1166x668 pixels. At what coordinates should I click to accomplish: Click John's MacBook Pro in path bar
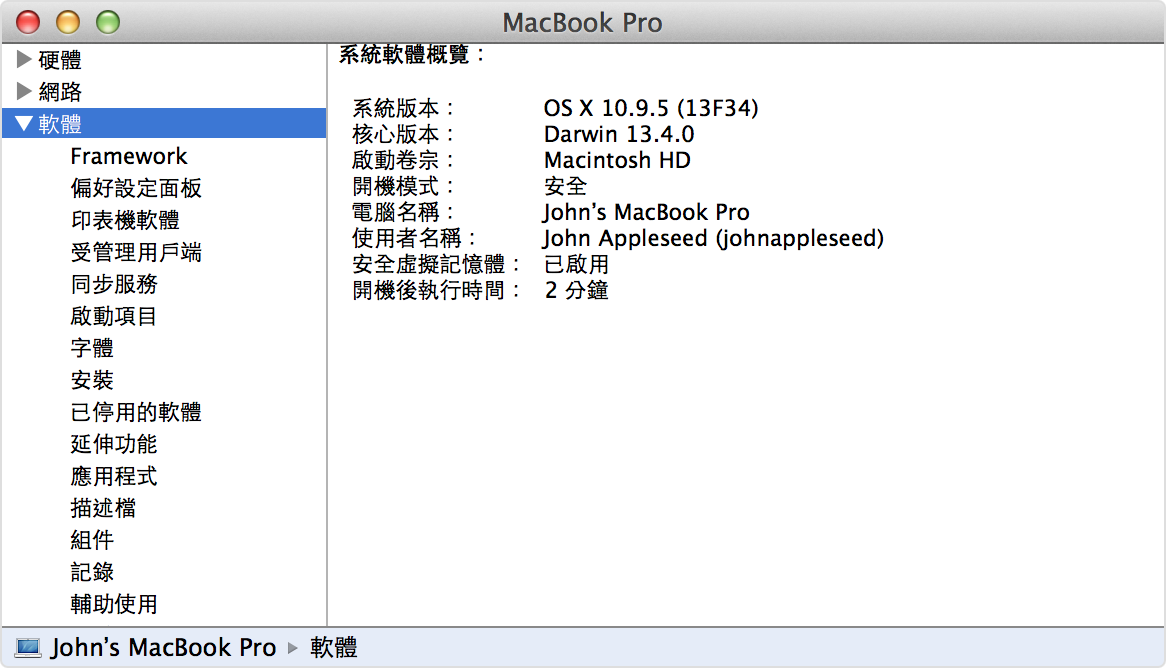(164, 647)
